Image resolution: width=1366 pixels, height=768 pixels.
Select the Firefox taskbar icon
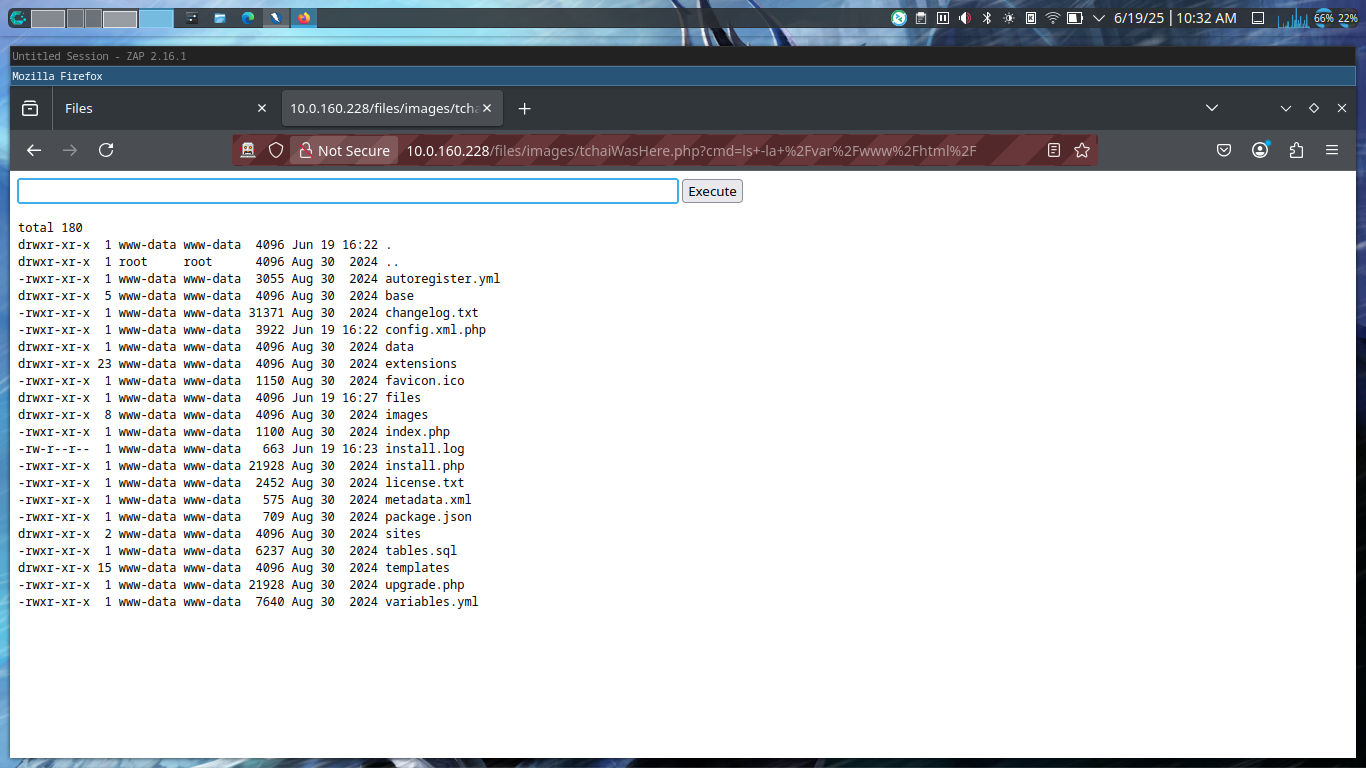[x=303, y=18]
